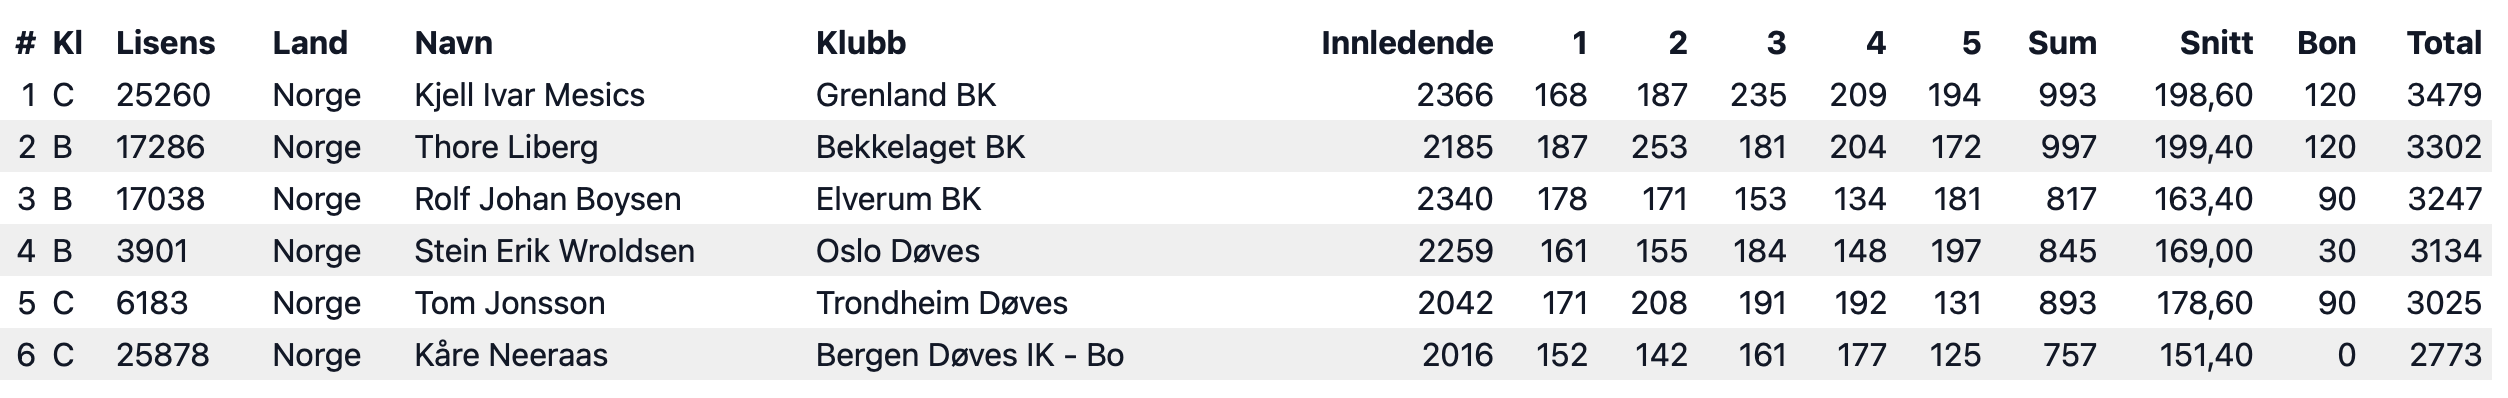The width and height of the screenshot is (2508, 398).
Task: Click Elverum BK club cell
Action: pyautogui.click(x=898, y=199)
